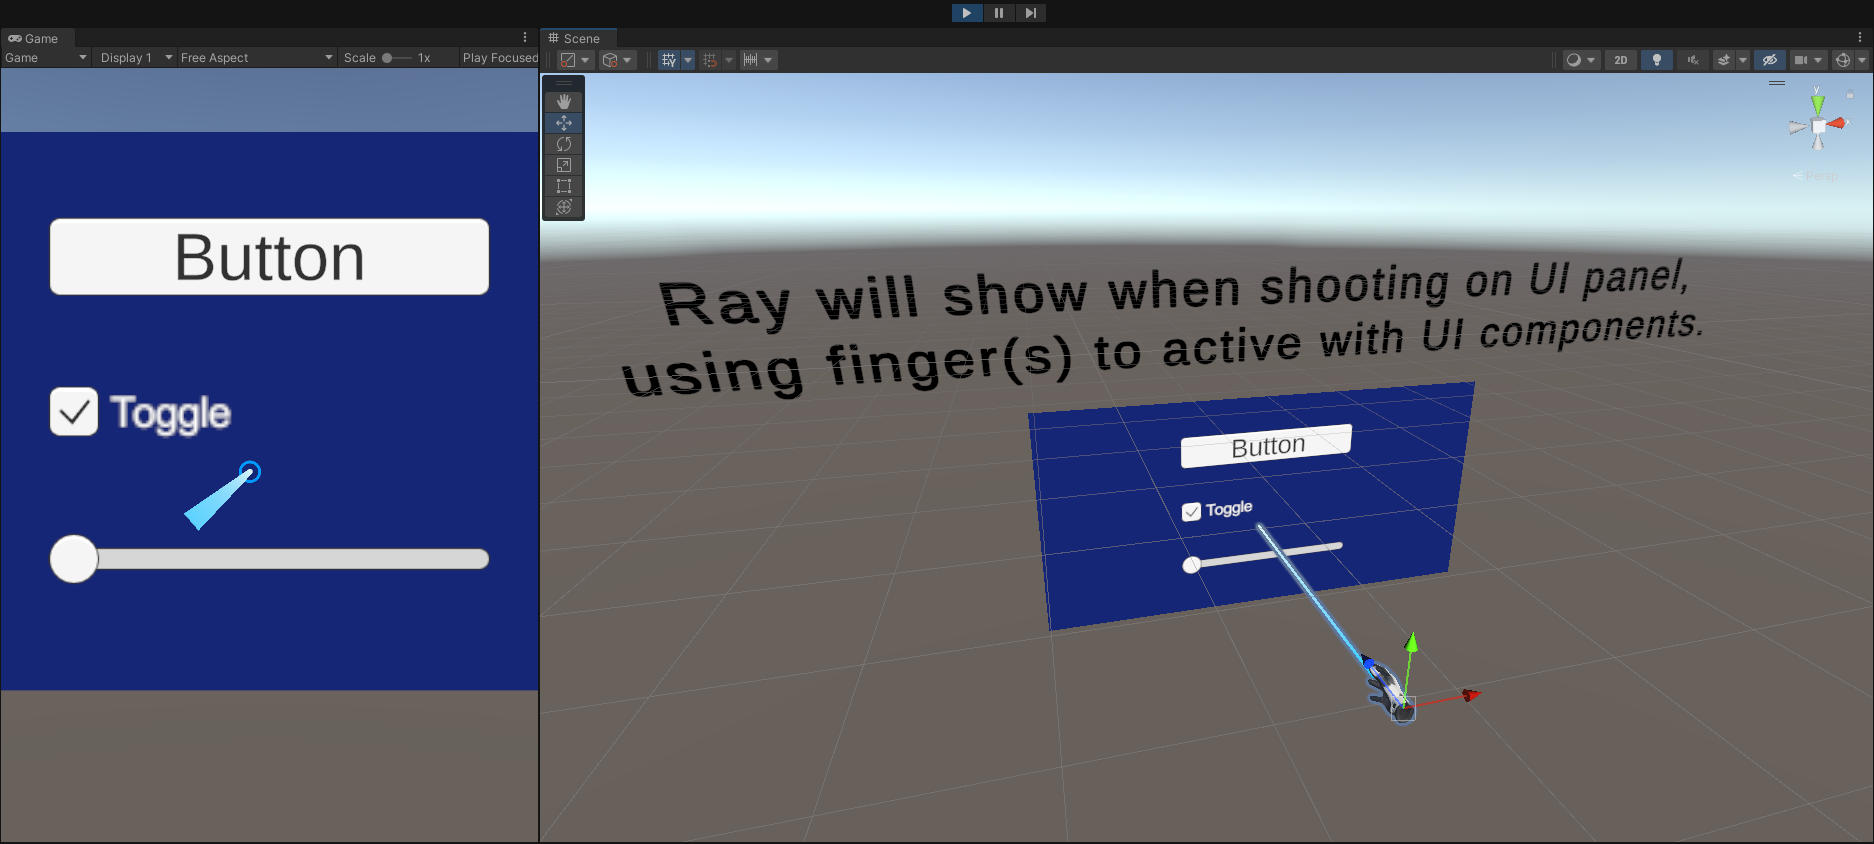This screenshot has height=844, width=1874.
Task: Toggle hidden objects scene visibility icon
Action: tap(1770, 60)
